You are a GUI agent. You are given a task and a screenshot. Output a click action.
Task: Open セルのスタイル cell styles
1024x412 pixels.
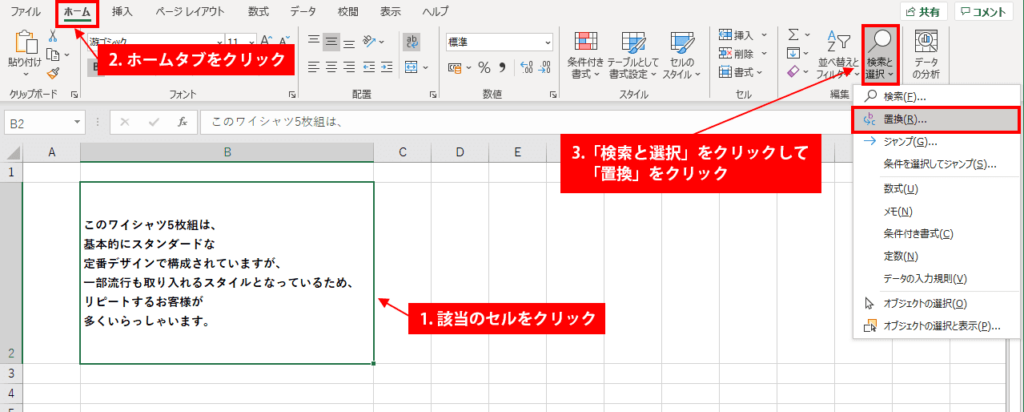pos(681,55)
